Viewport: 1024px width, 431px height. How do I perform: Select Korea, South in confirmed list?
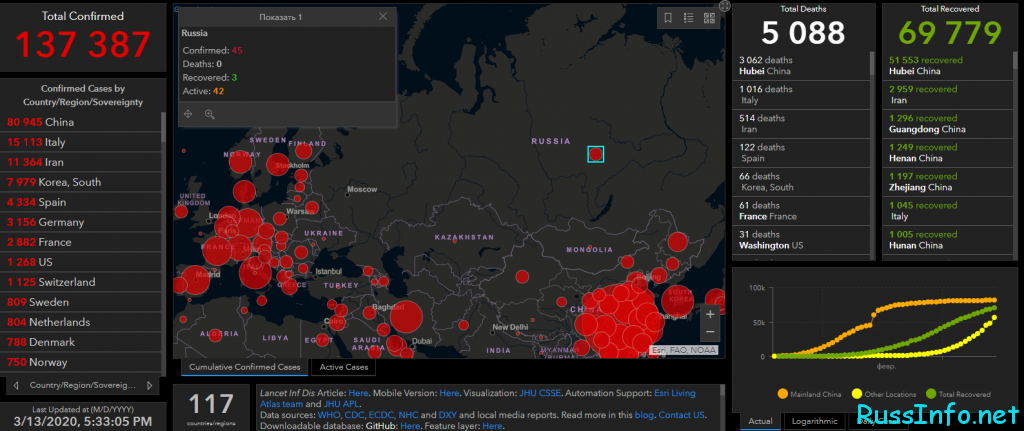pyautogui.click(x=81, y=182)
